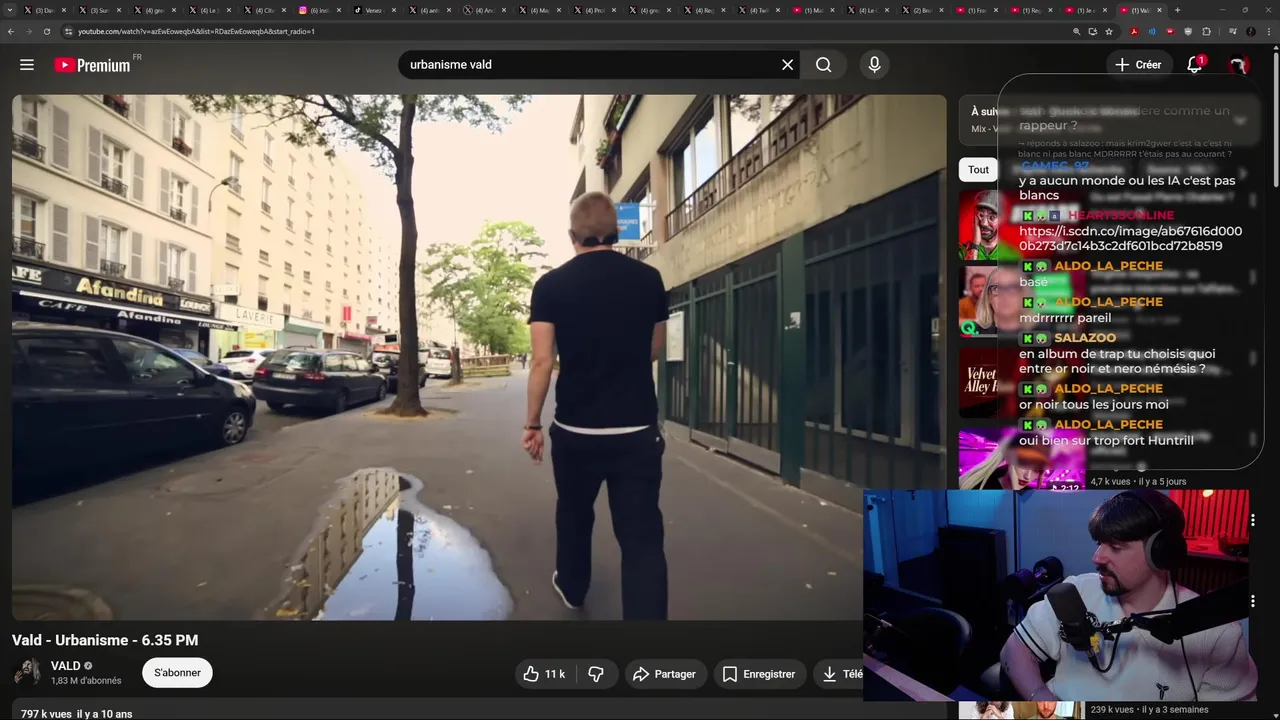
Task: Open the three-dot browser menu
Action: [x=1269, y=31]
